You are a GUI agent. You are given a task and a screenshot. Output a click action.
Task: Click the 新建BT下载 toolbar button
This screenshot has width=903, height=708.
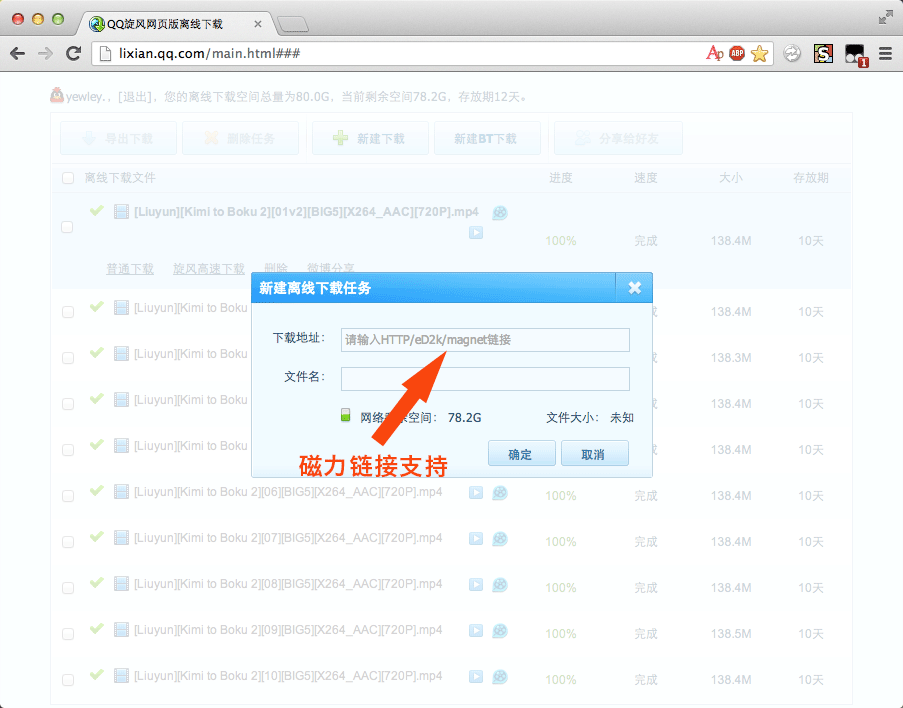pyautogui.click(x=487, y=138)
